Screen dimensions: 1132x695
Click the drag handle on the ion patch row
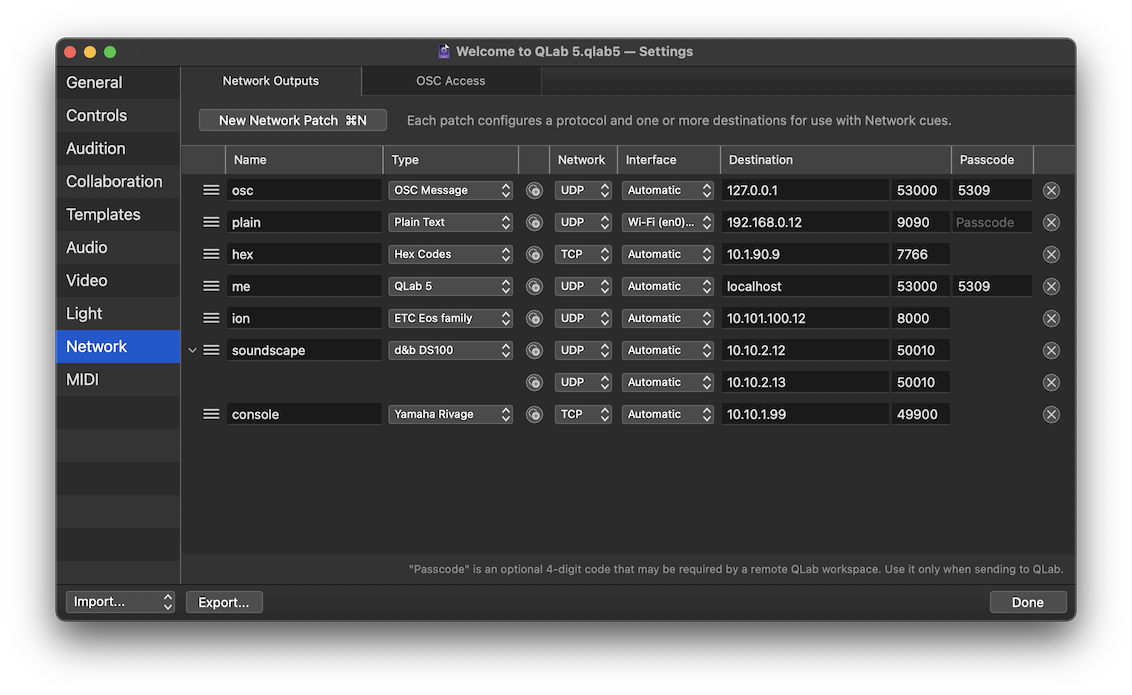click(210, 317)
